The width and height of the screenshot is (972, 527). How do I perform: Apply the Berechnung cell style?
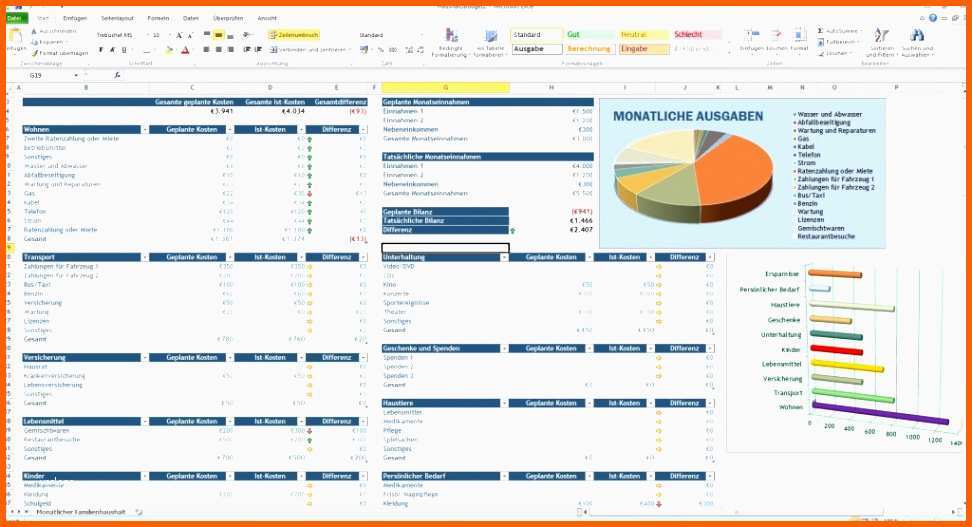[590, 49]
